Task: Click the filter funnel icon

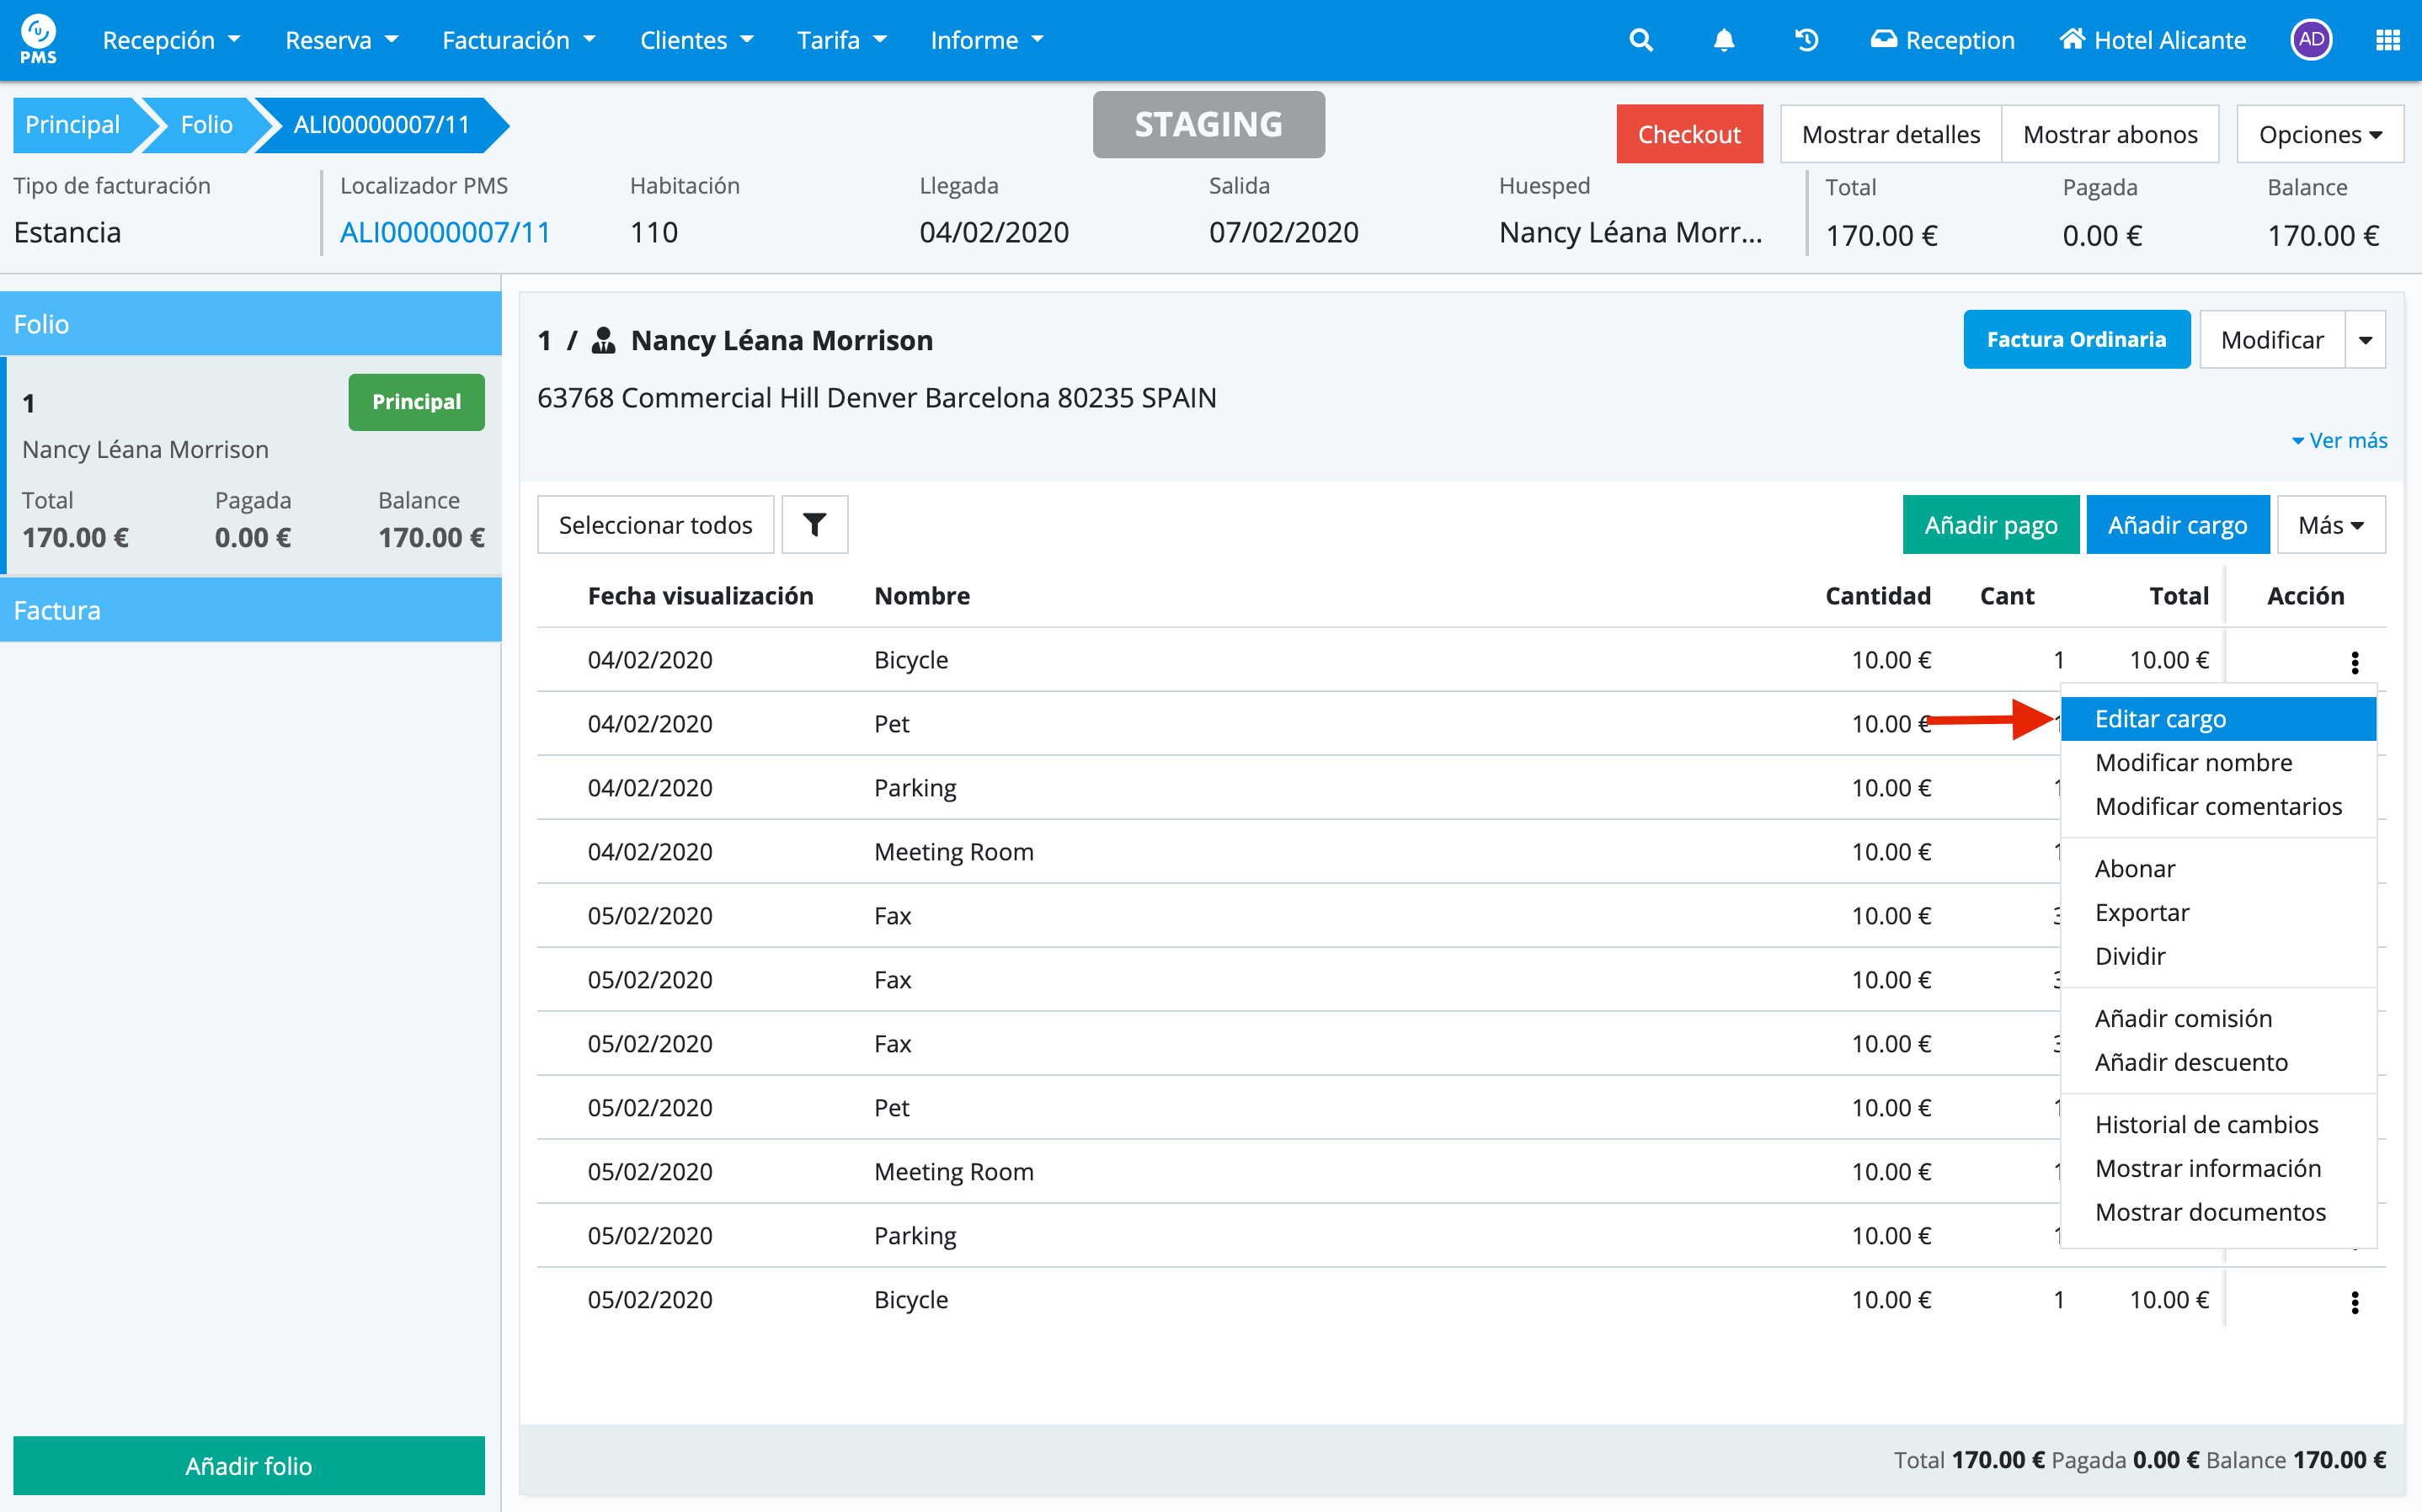Action: tap(814, 525)
